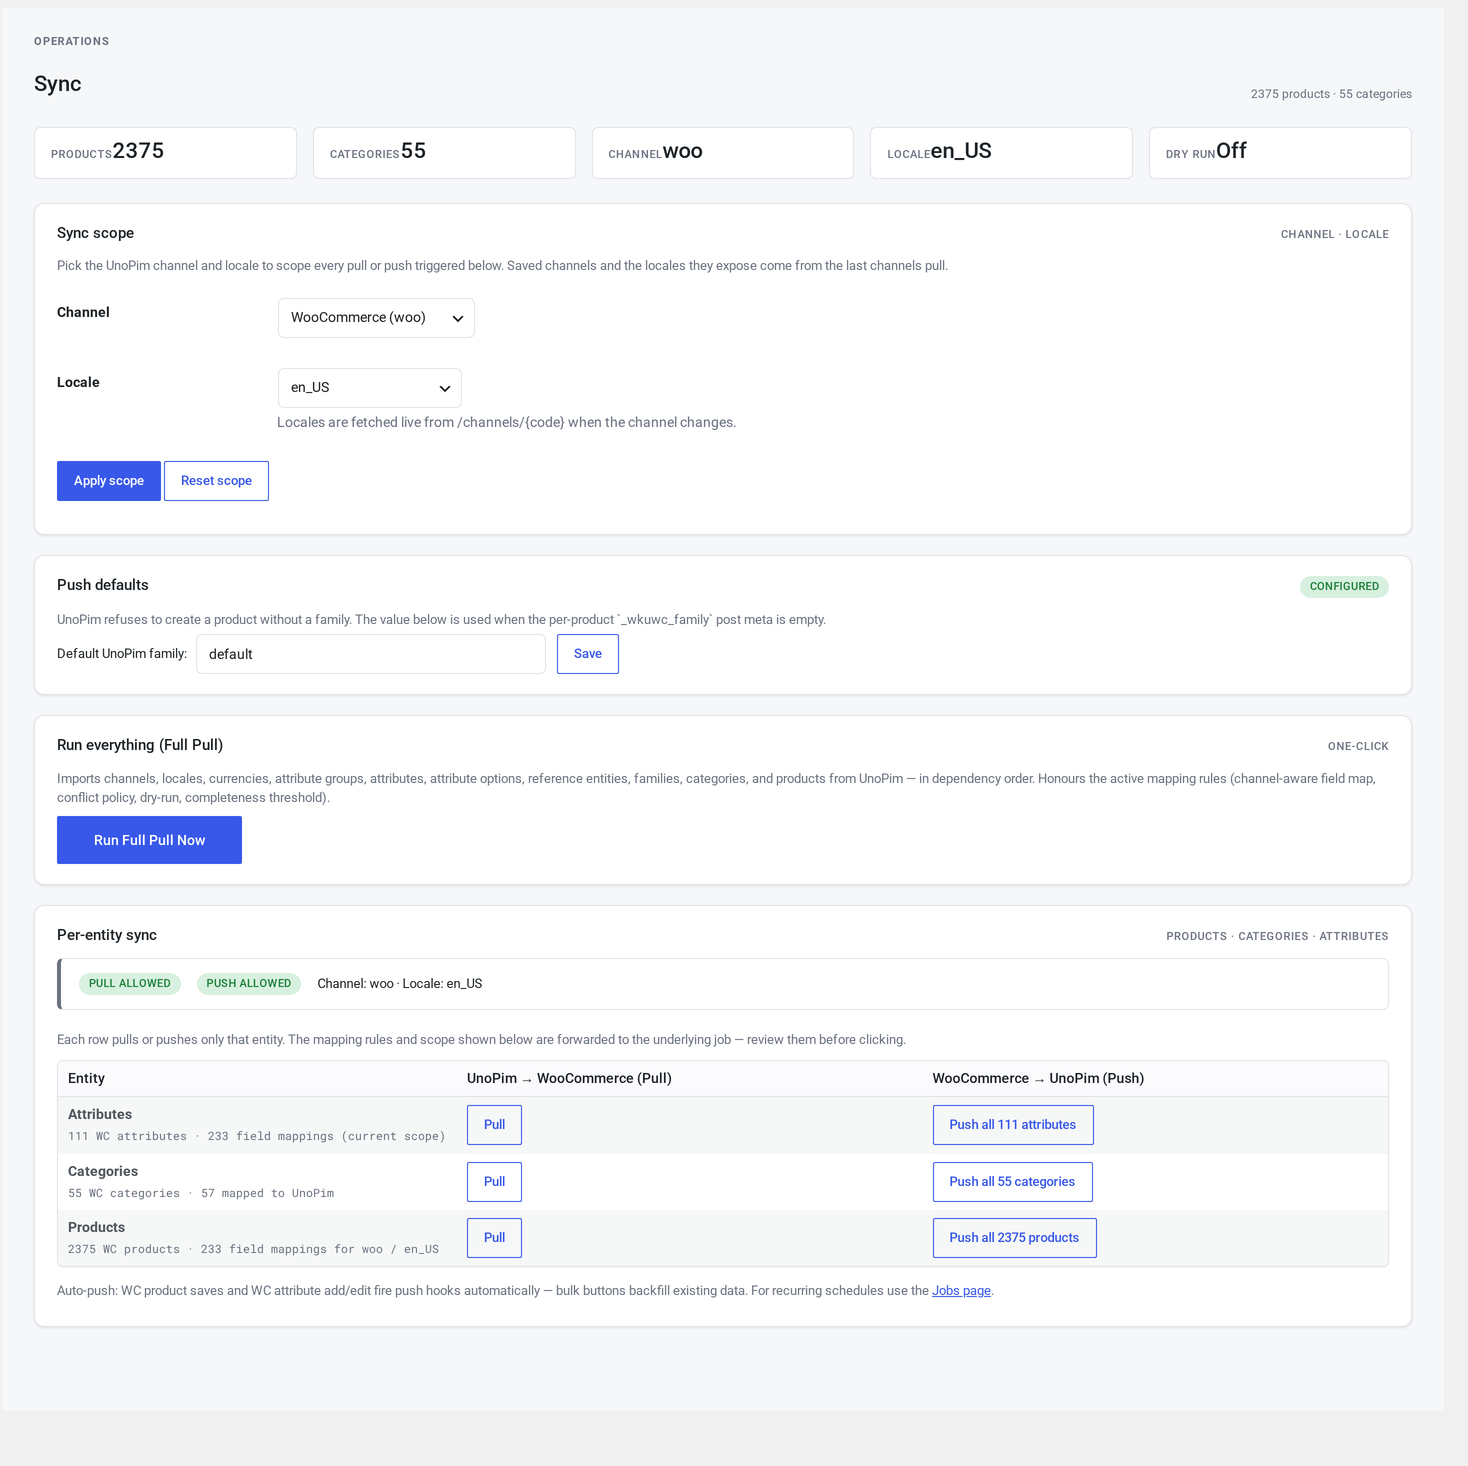1468x1466 pixels.
Task: Open the Jobs page link
Action: [961, 1291]
